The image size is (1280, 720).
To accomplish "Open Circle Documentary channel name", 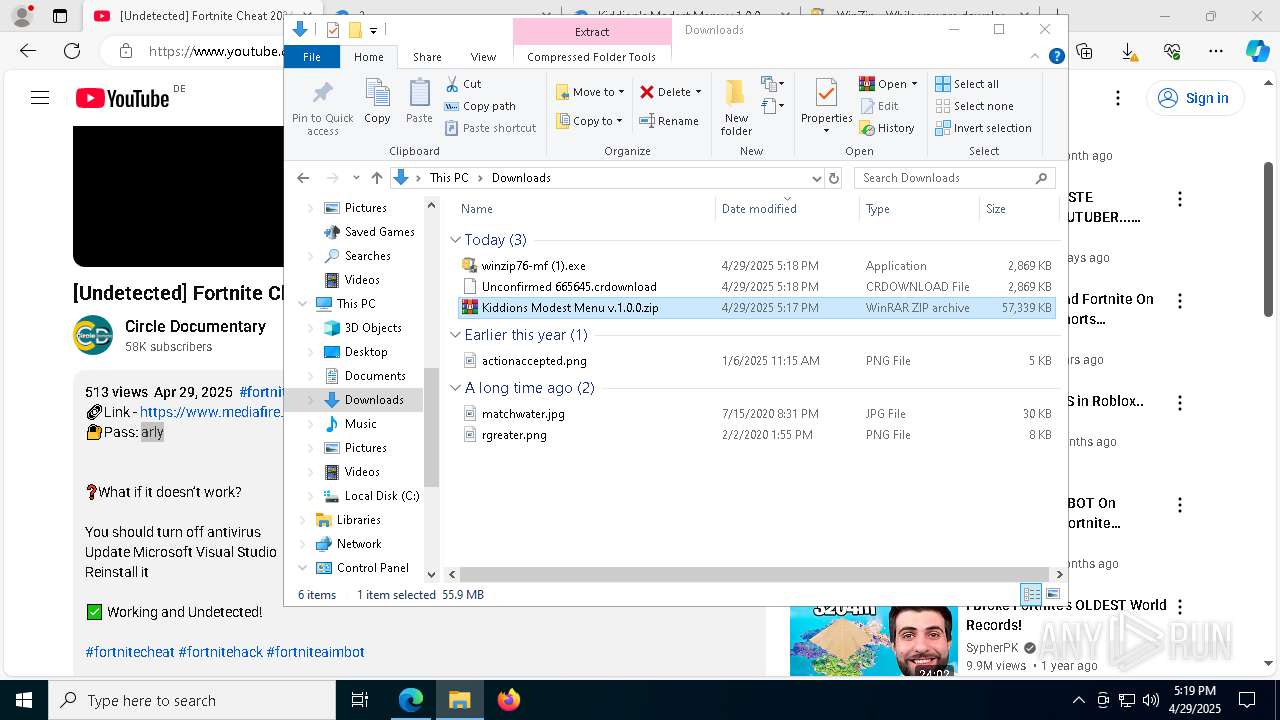I will 195,327.
